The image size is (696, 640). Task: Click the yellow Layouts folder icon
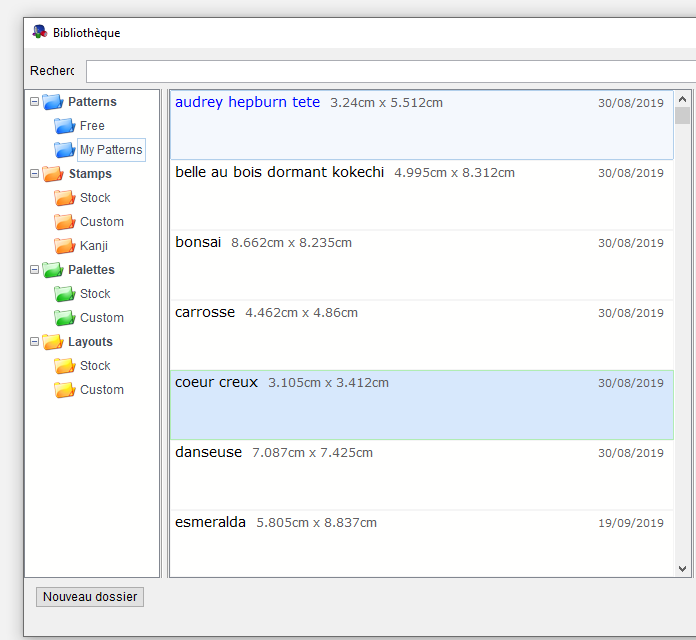(x=53, y=342)
